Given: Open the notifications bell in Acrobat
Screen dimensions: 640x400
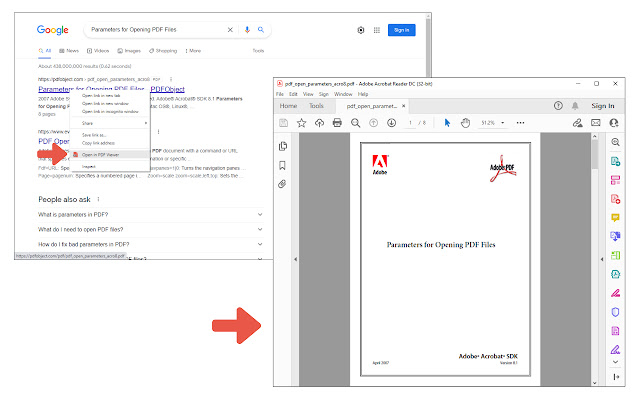Looking at the screenshot, I should (x=575, y=106).
